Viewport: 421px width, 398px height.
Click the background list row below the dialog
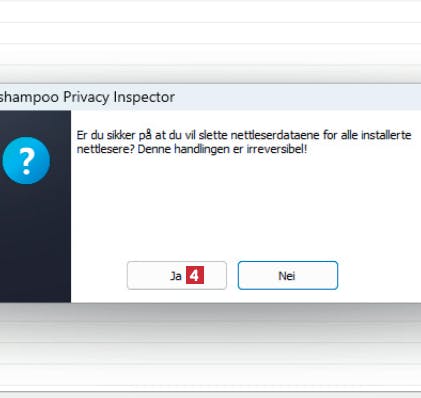coord(210,353)
